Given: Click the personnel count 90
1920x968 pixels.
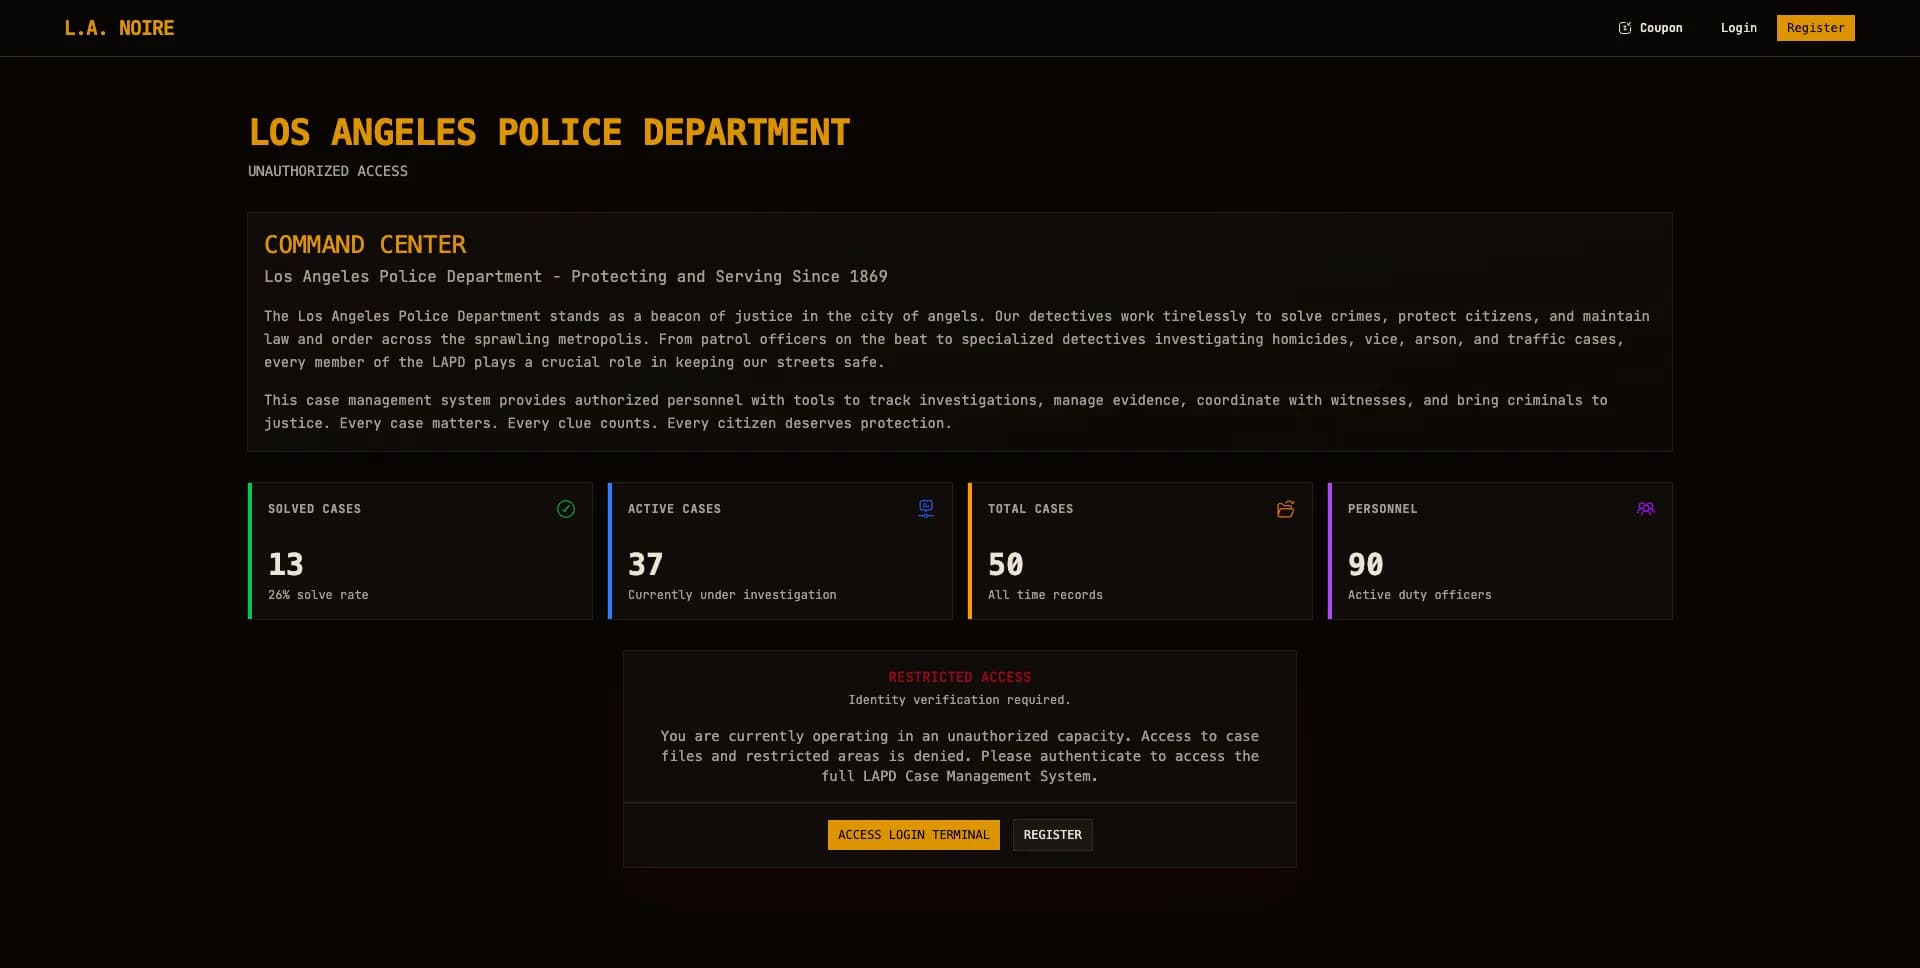Looking at the screenshot, I should tap(1366, 564).
